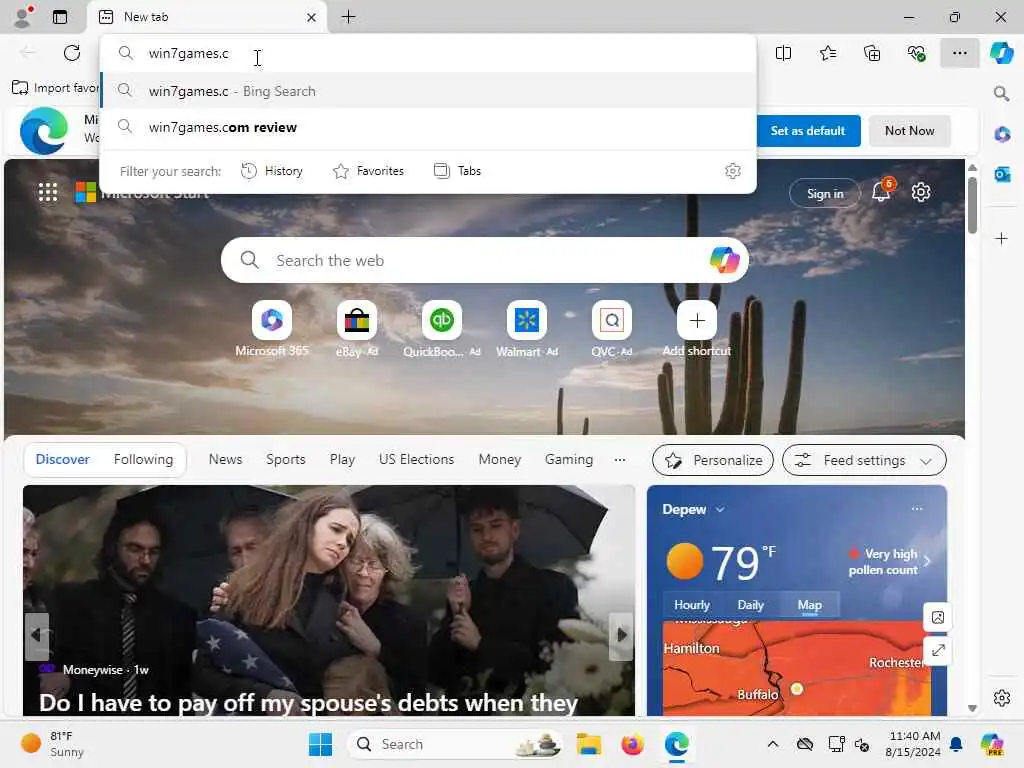
Task: Click the Personalize button
Action: (712, 460)
